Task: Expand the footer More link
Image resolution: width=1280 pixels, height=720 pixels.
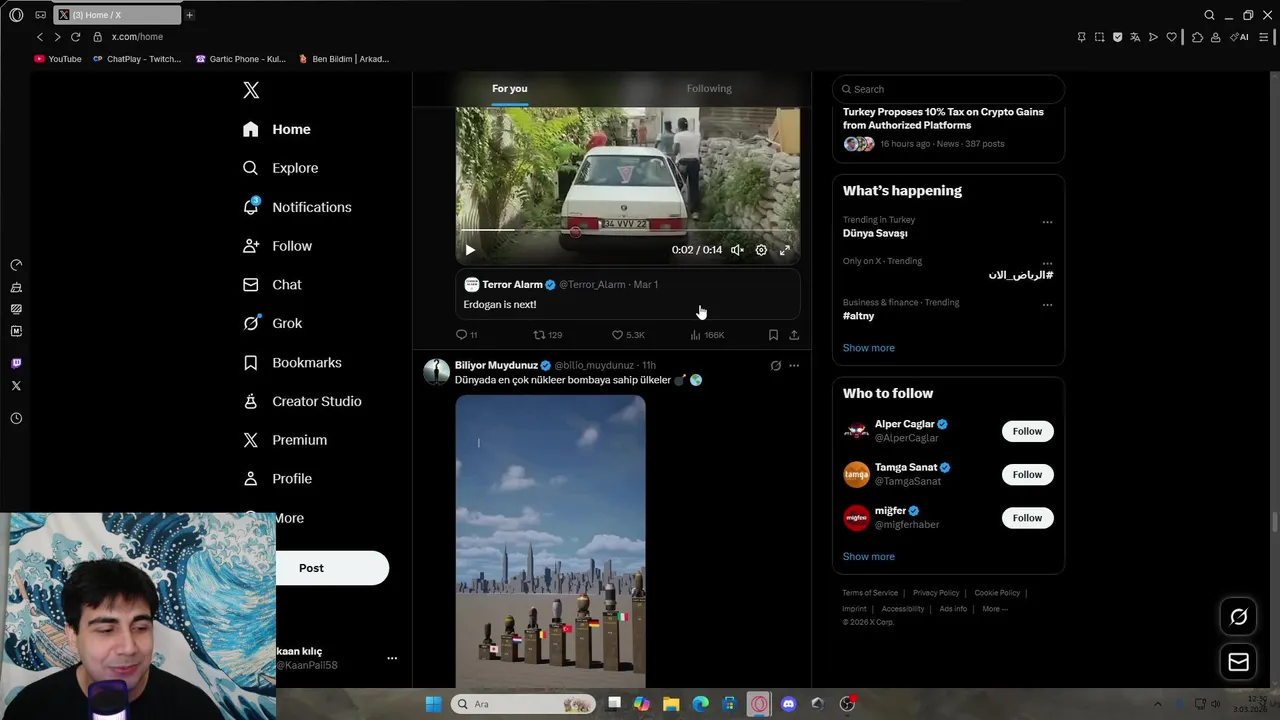Action: tap(994, 609)
